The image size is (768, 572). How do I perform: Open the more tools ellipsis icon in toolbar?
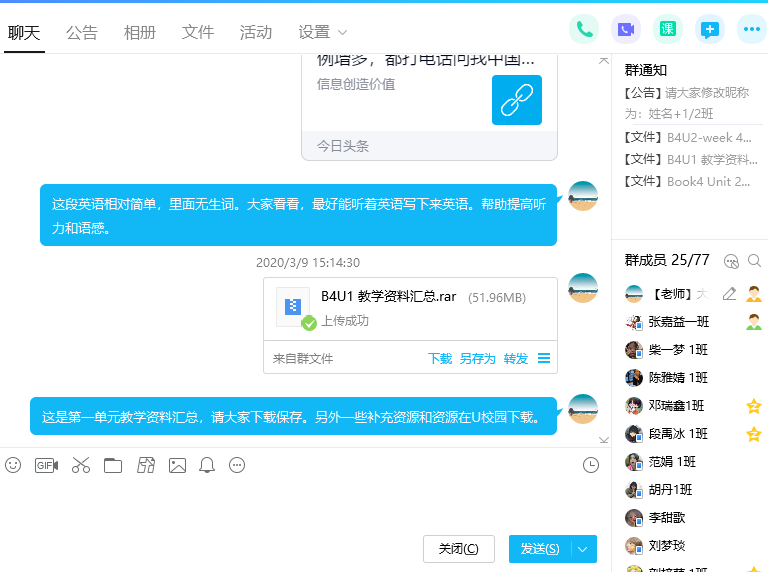pos(237,465)
